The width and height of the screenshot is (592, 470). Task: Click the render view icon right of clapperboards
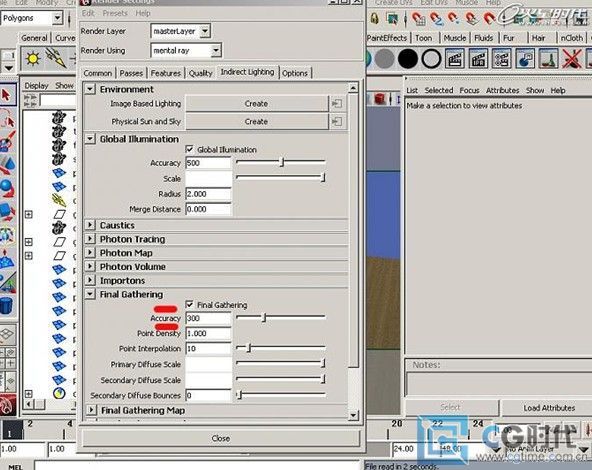525,59
